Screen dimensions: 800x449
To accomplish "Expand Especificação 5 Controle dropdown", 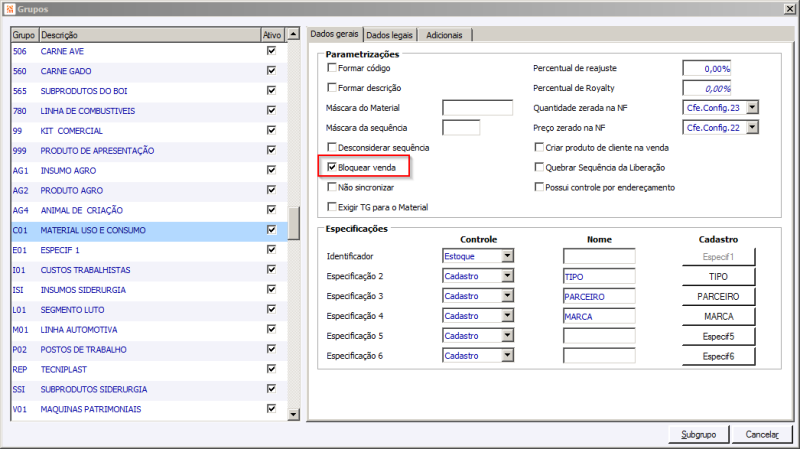I will pyautogui.click(x=507, y=336).
